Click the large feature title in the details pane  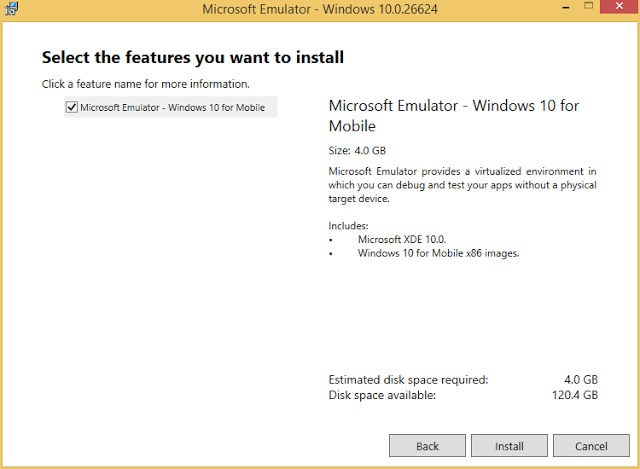[454, 116]
